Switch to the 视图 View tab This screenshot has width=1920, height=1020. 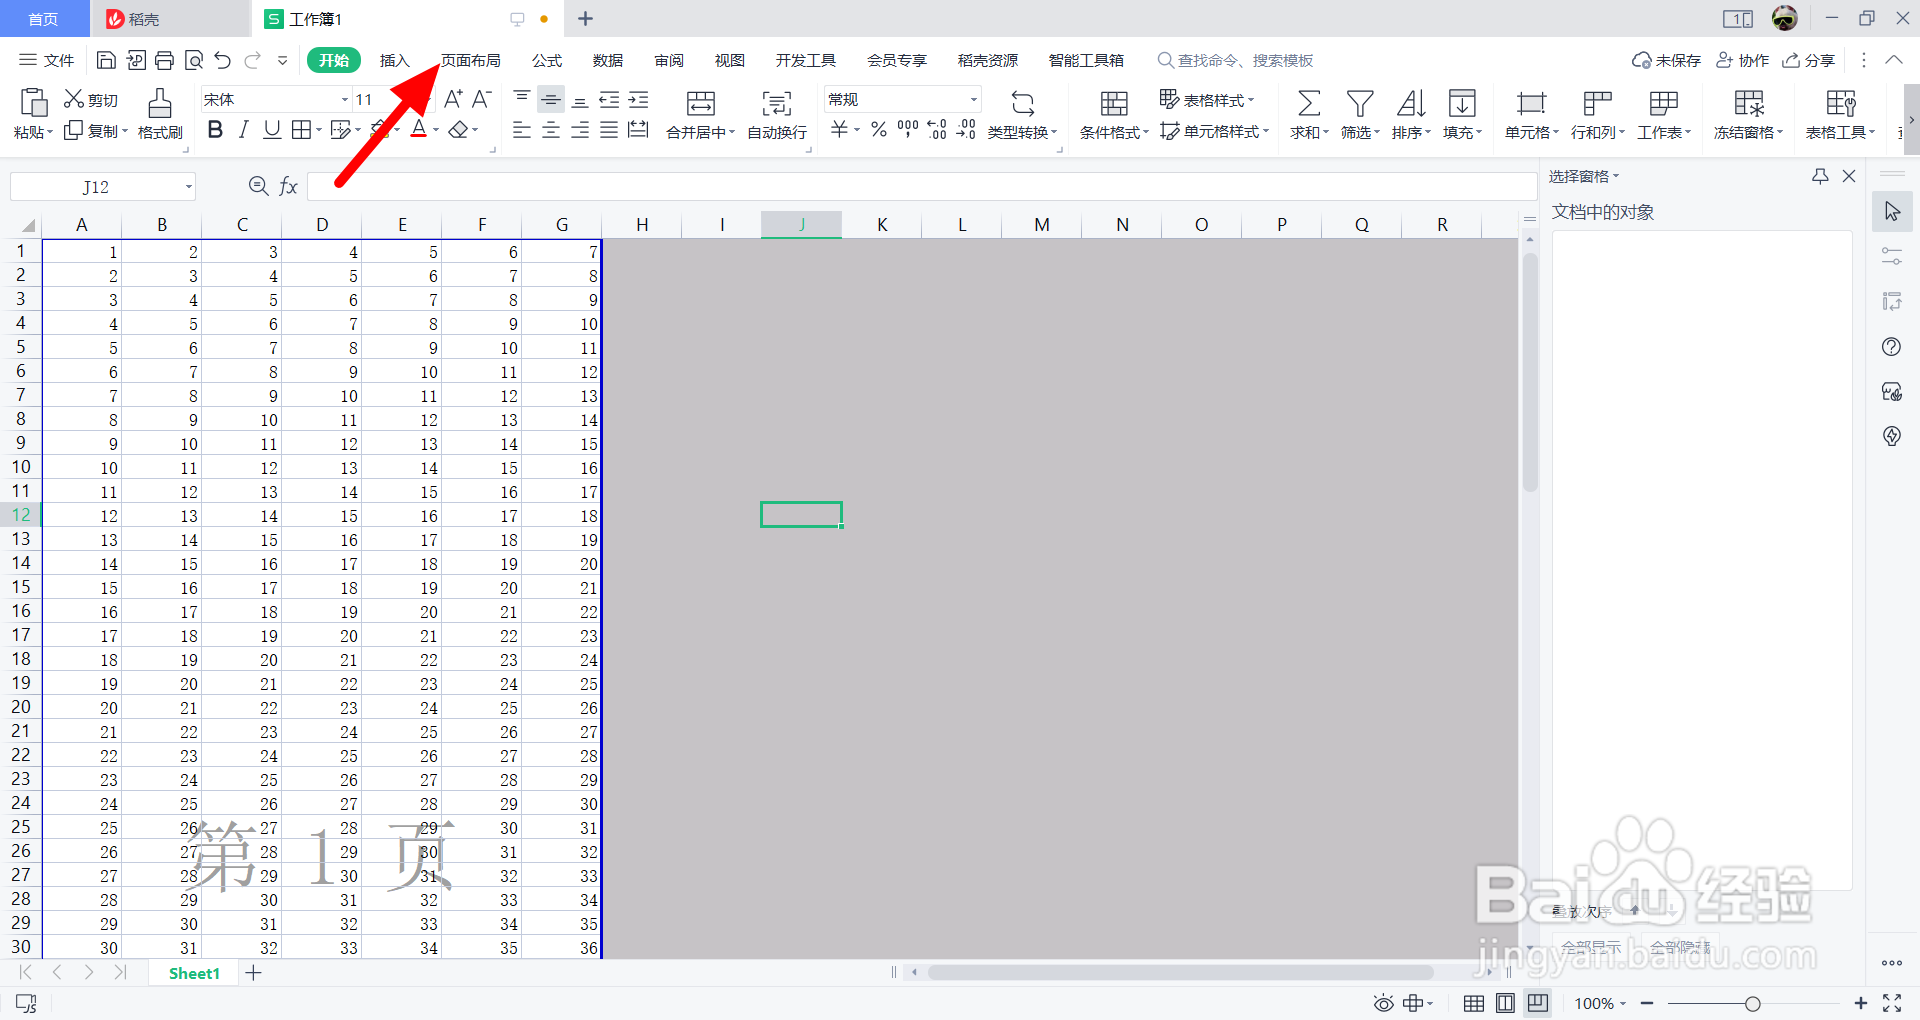tap(730, 60)
